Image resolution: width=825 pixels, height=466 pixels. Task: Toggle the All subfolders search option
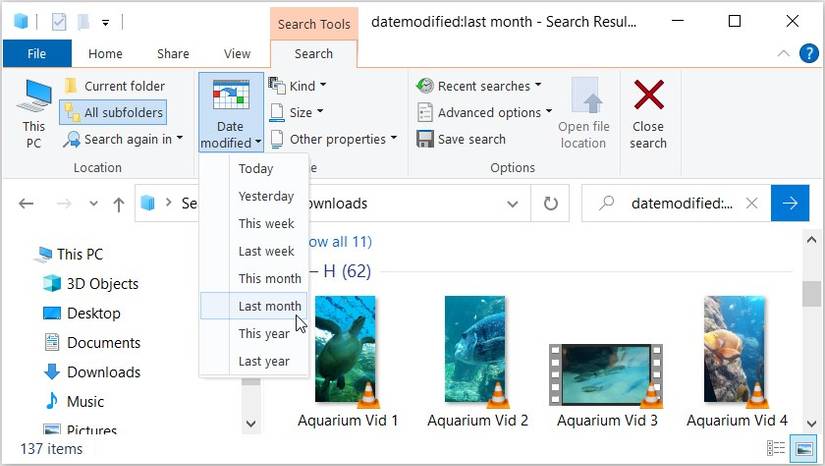coord(113,113)
